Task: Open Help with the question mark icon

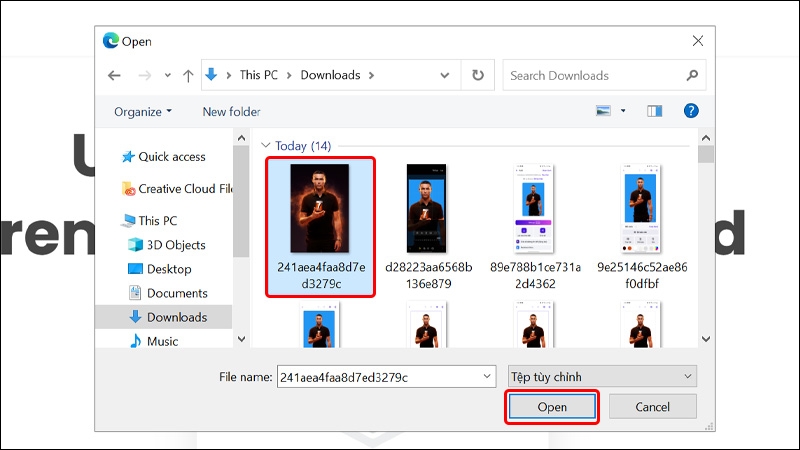Action: [691, 111]
